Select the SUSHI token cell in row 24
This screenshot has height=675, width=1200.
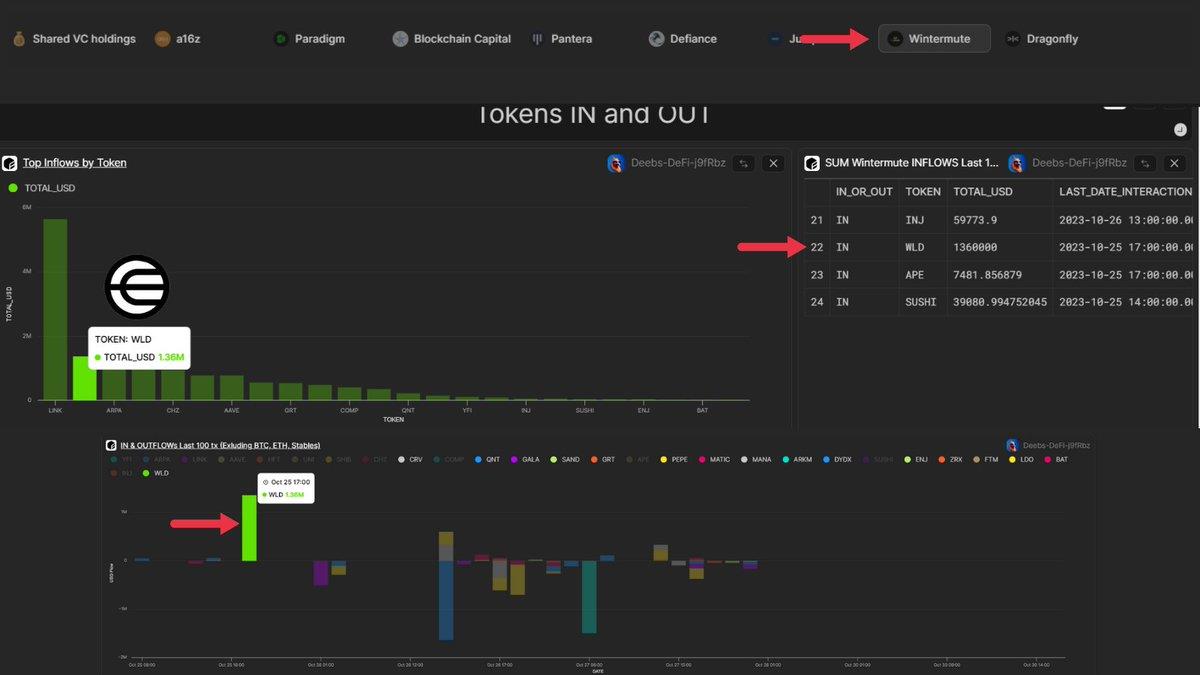click(x=923, y=301)
